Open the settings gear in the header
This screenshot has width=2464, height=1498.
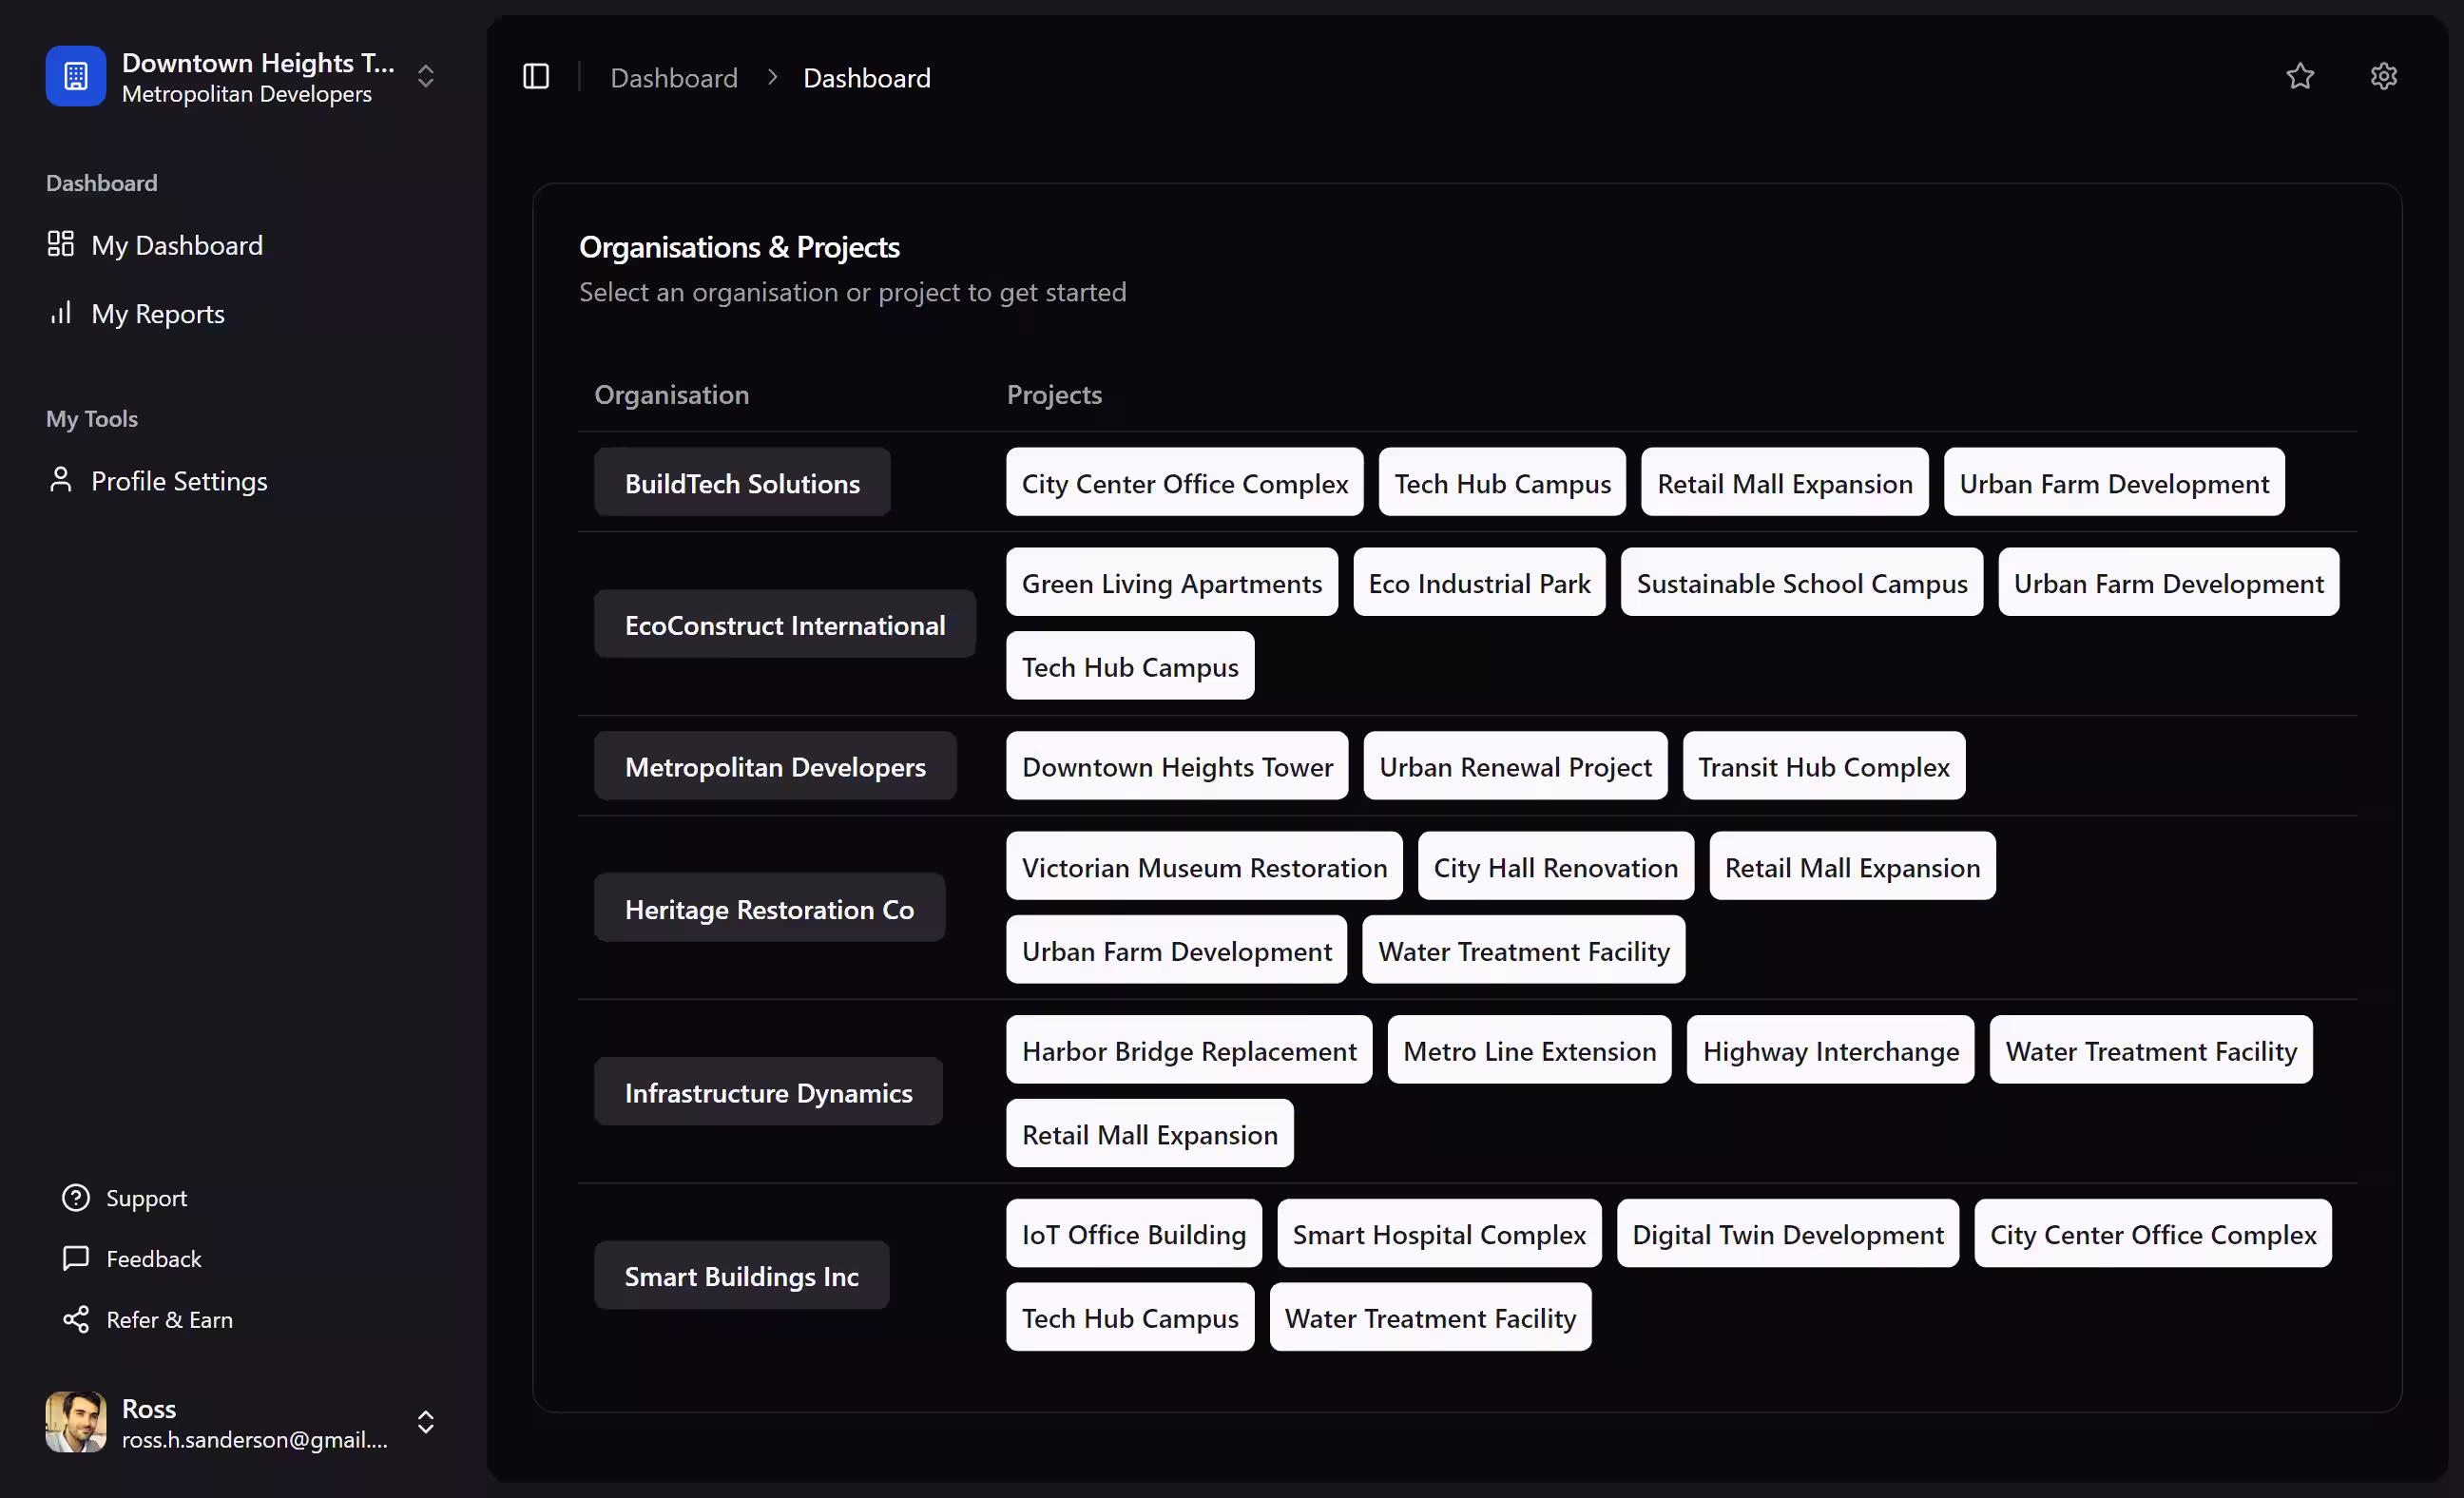(2384, 76)
